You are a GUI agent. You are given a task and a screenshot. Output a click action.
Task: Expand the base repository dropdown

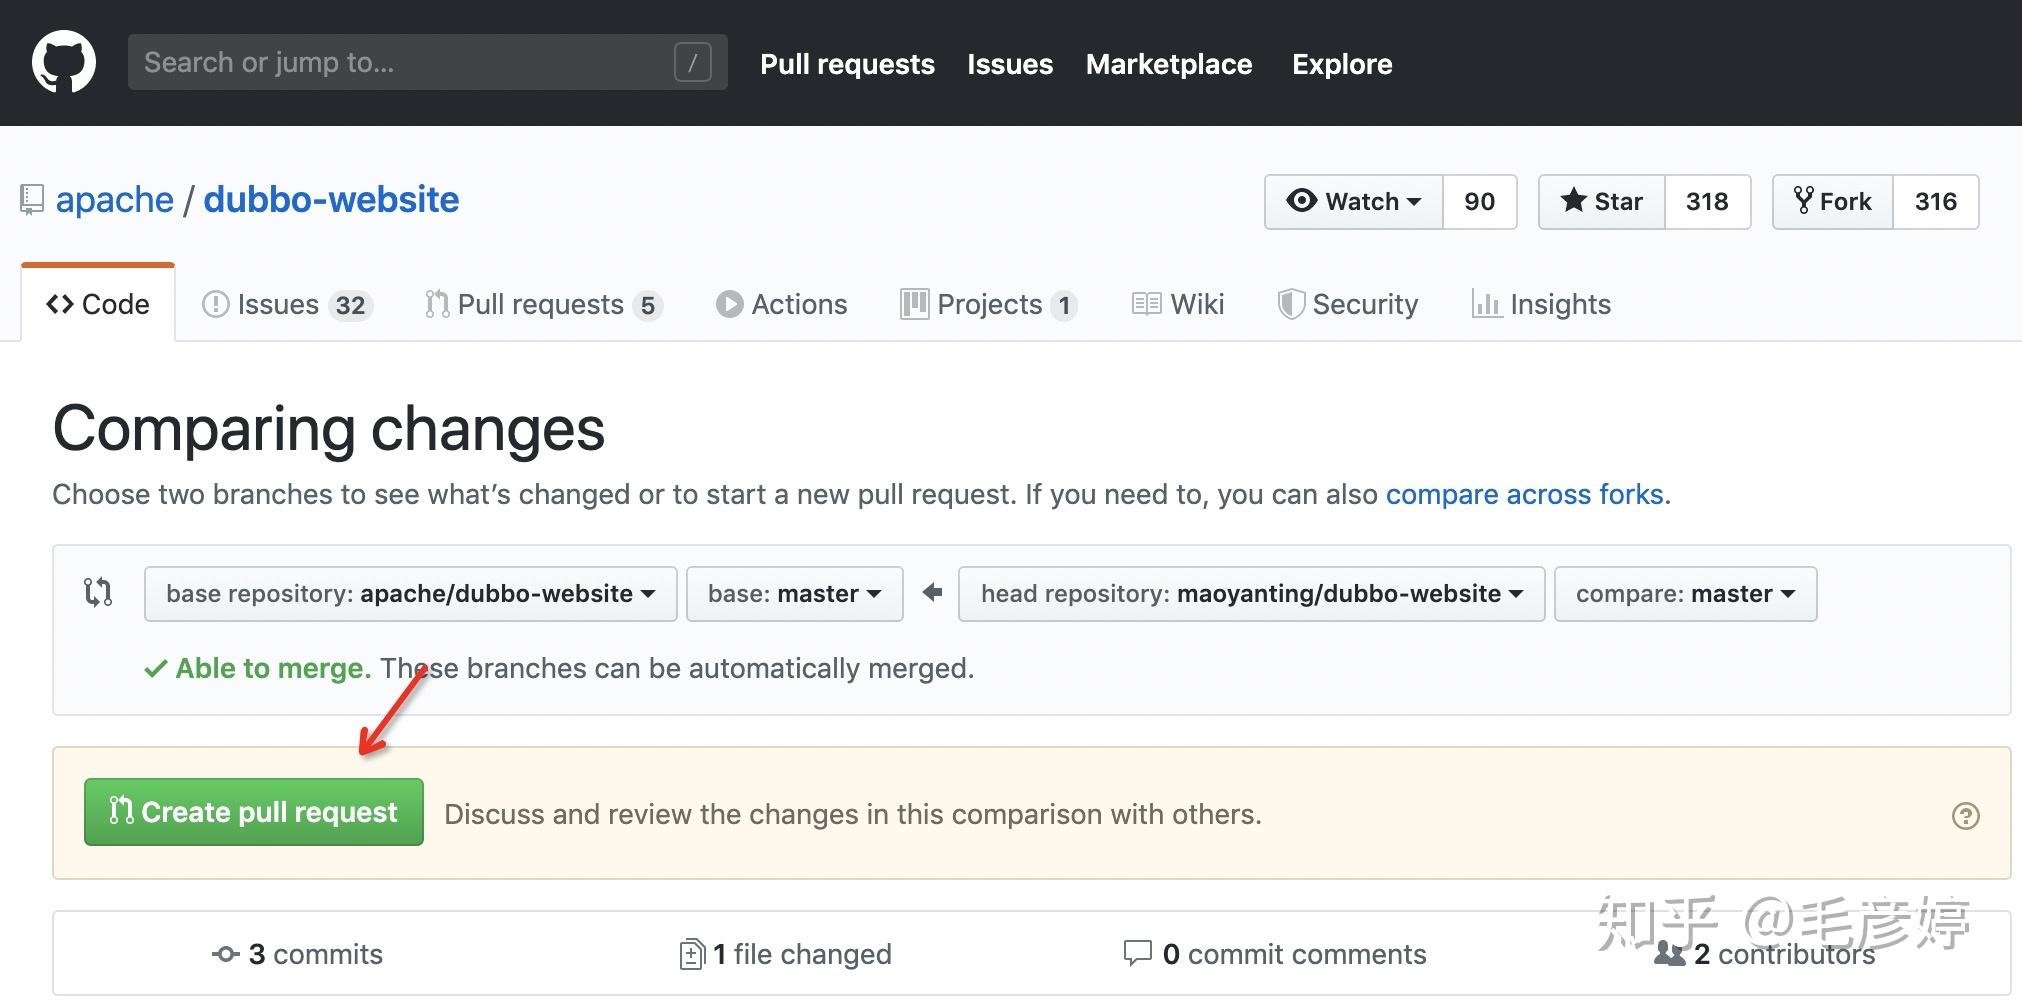click(x=410, y=594)
